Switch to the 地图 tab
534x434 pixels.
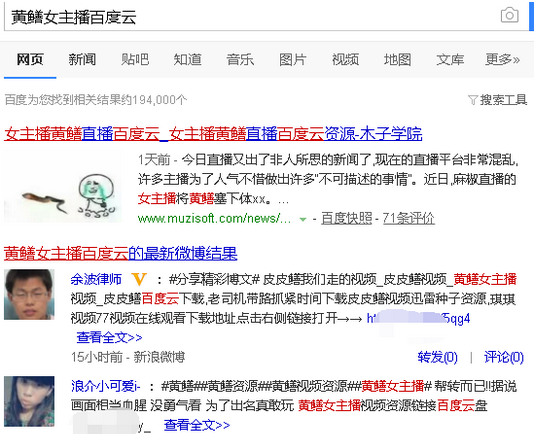(x=397, y=60)
